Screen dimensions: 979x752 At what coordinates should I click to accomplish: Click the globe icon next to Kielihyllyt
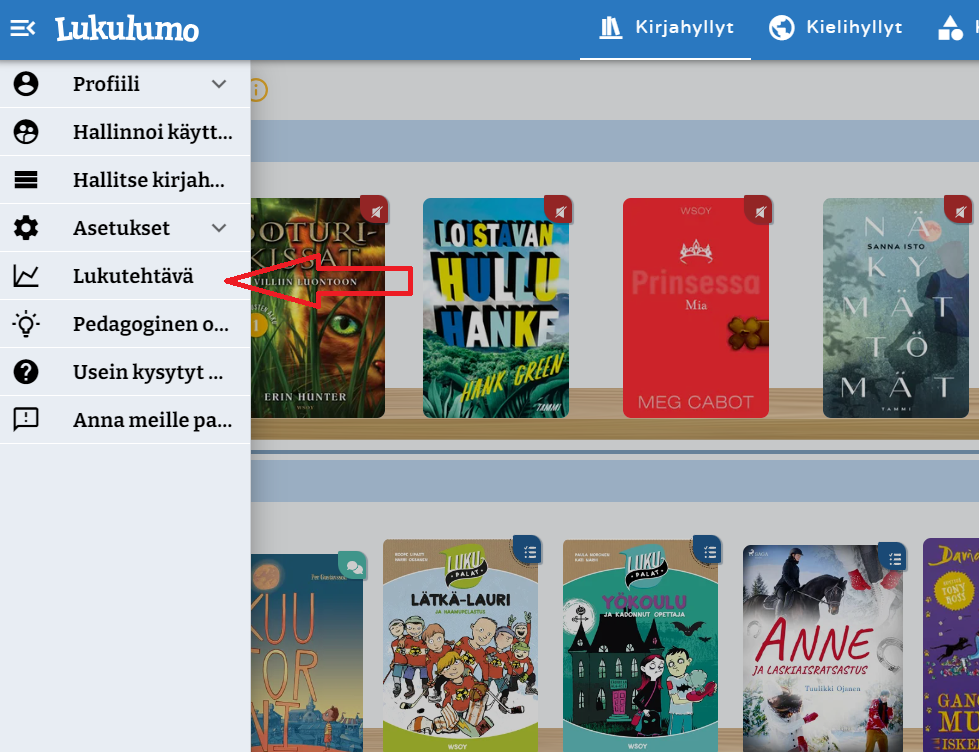pyautogui.click(x=781, y=28)
